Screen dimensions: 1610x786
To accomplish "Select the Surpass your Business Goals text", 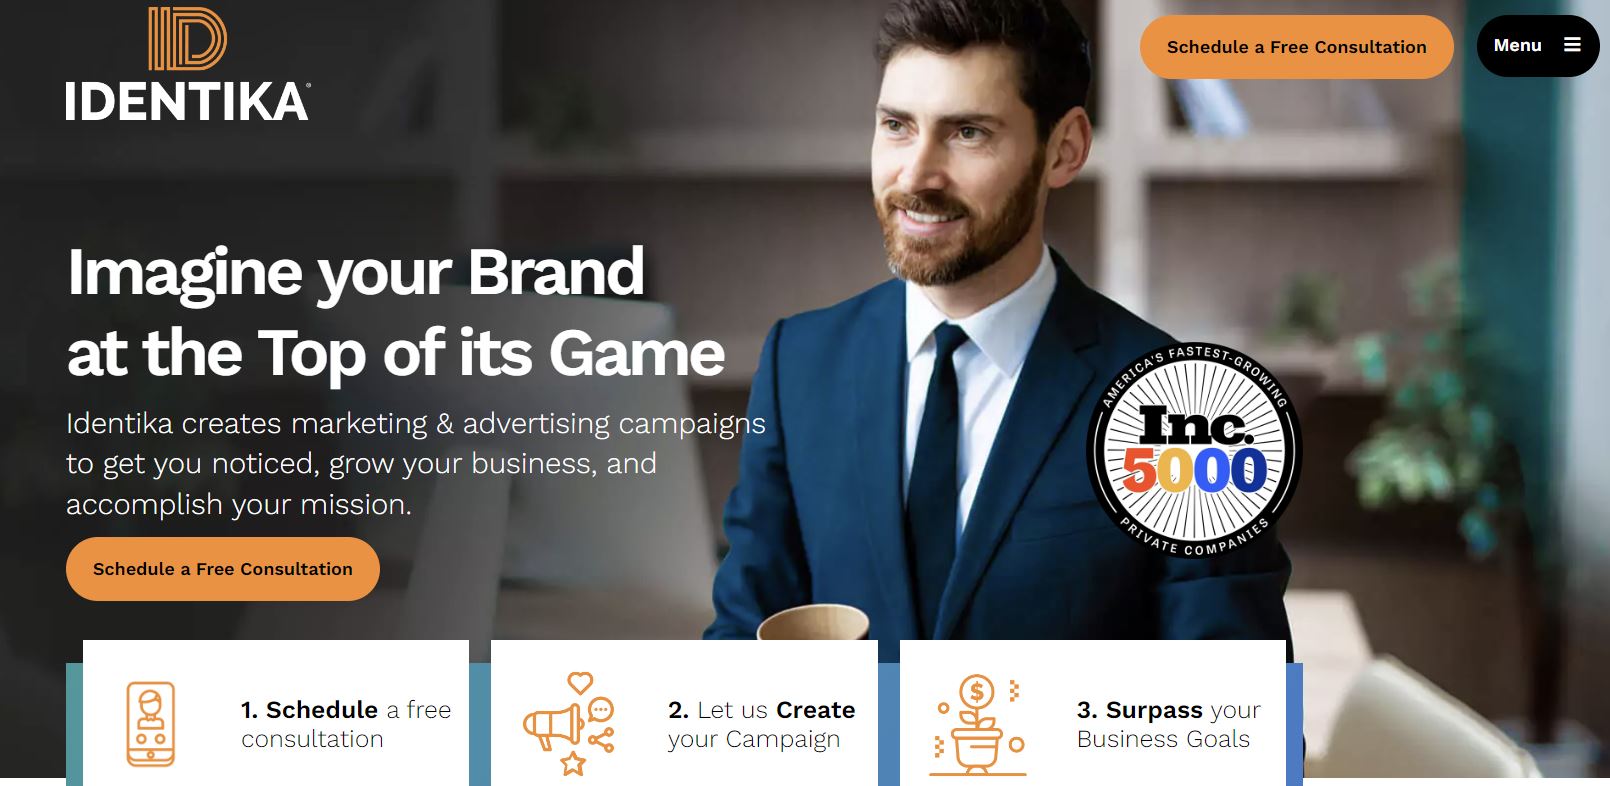I will tap(1168, 724).
